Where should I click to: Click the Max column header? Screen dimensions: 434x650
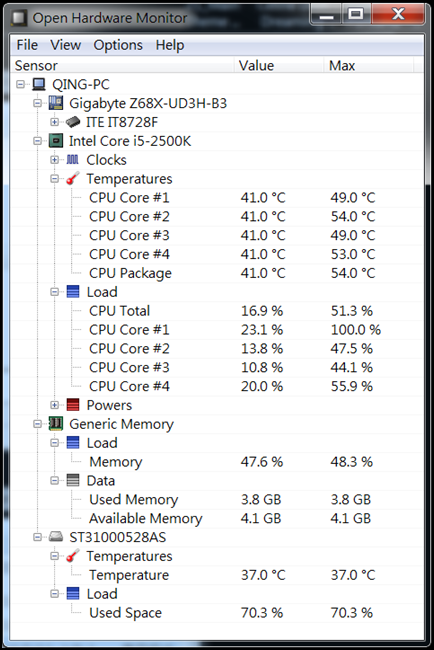point(368,65)
